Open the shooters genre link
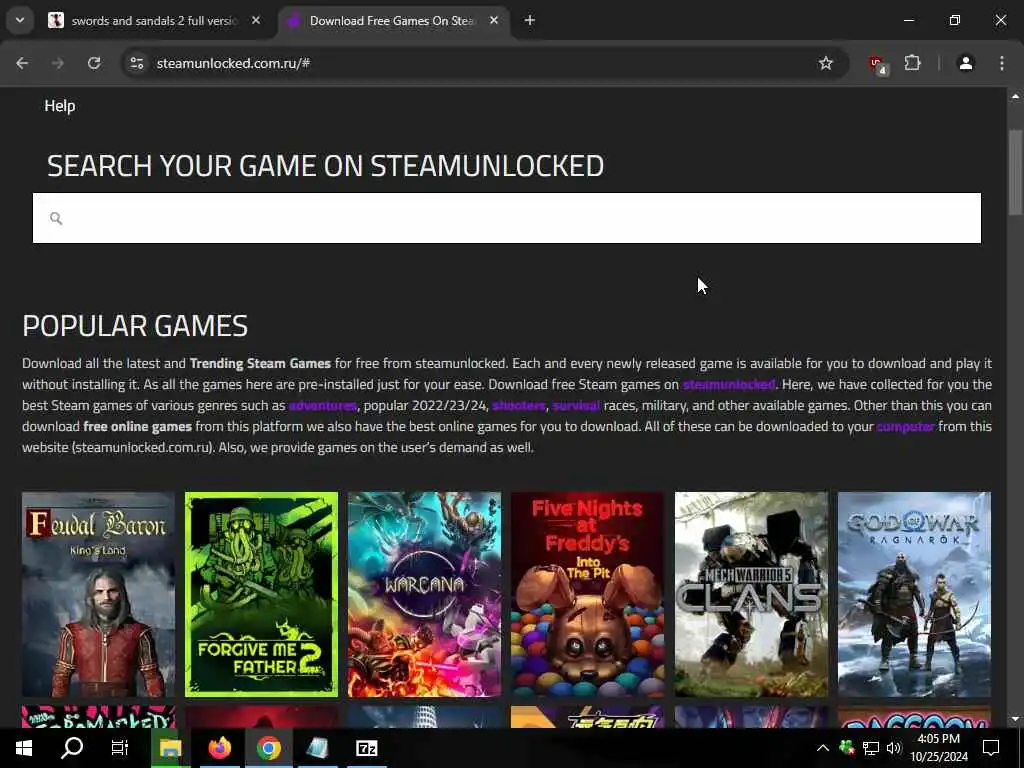 [519, 406]
